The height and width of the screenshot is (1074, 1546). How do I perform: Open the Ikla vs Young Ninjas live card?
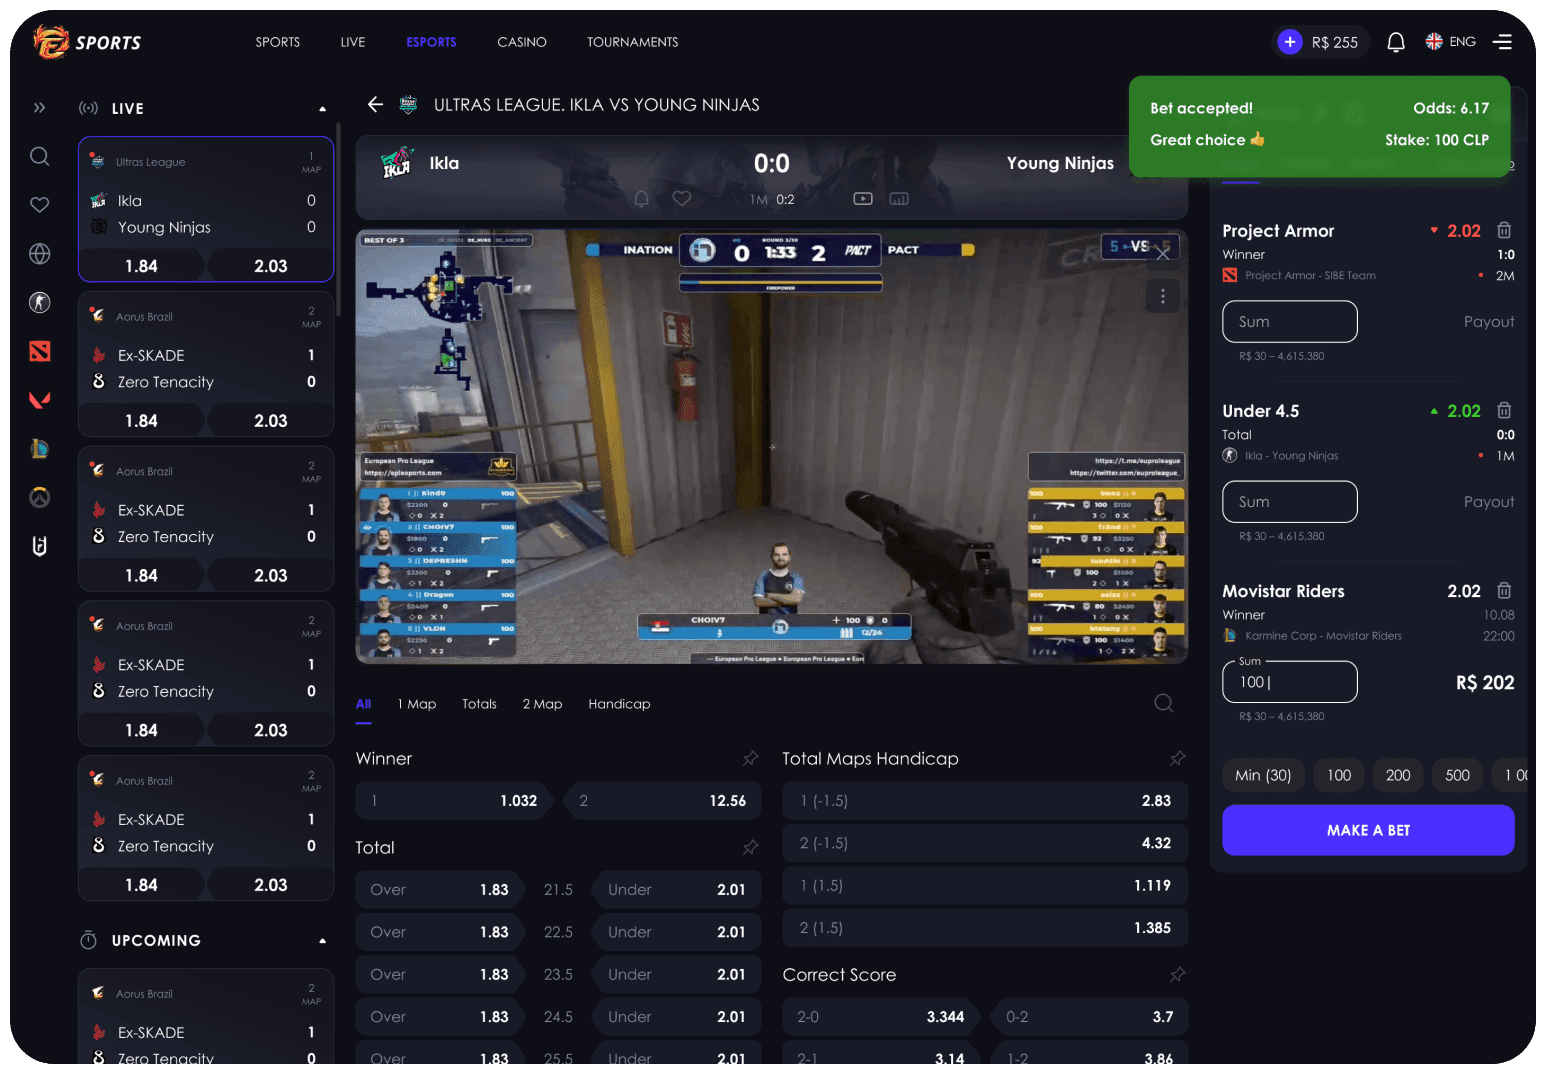[206, 209]
